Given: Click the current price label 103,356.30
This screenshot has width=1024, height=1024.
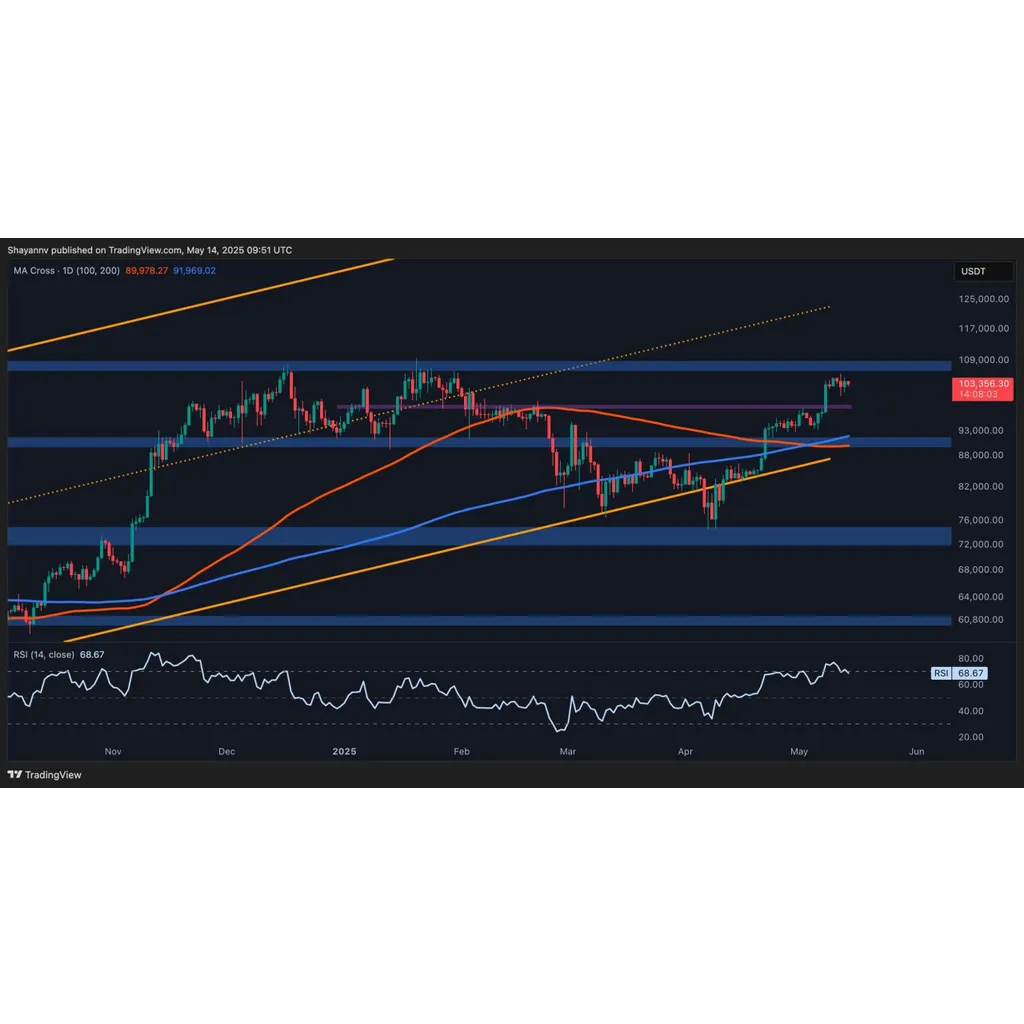Looking at the screenshot, I should 983,384.
